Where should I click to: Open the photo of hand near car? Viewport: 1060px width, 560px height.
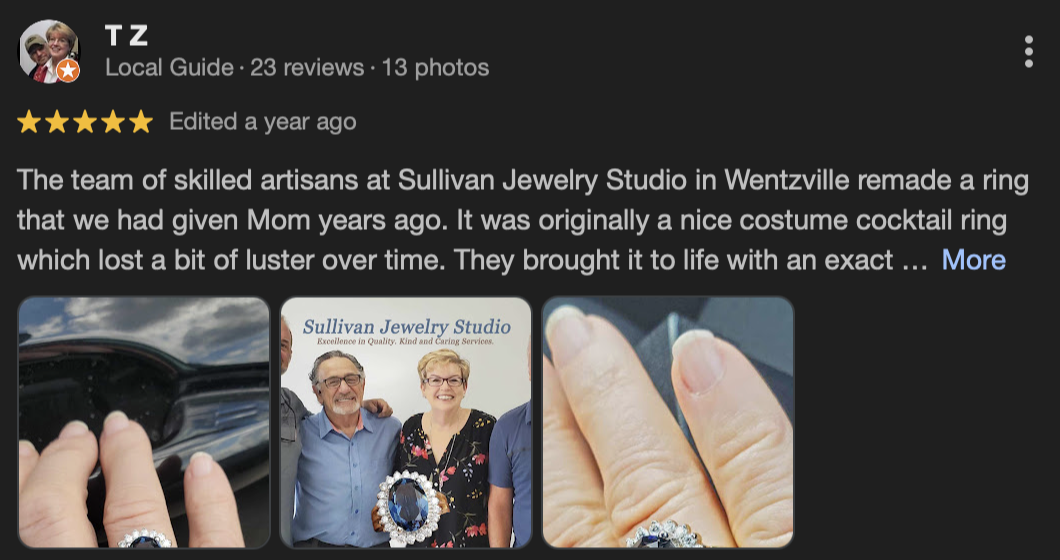[x=144, y=422]
